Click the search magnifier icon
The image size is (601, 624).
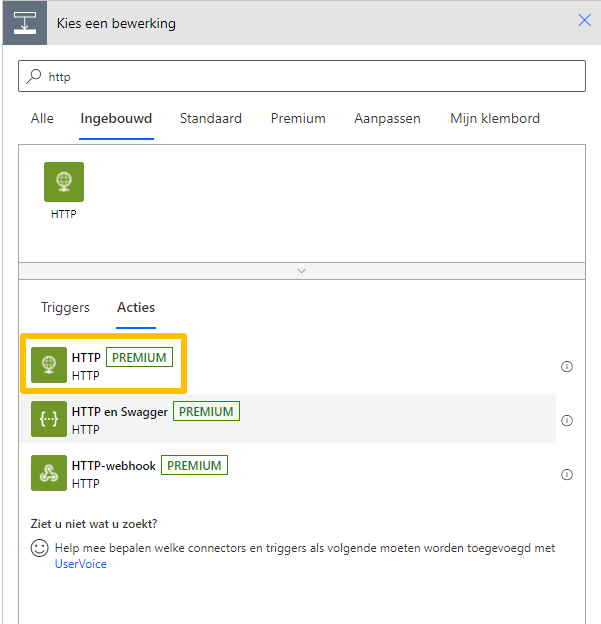[34, 76]
